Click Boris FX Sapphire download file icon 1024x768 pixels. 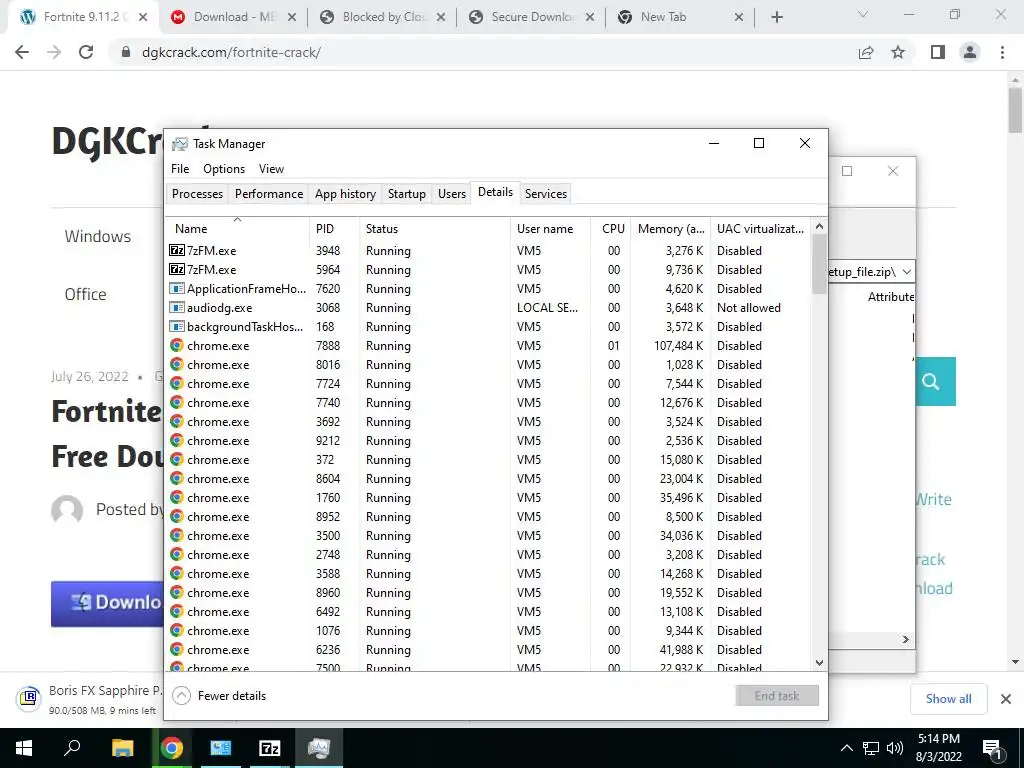29,698
